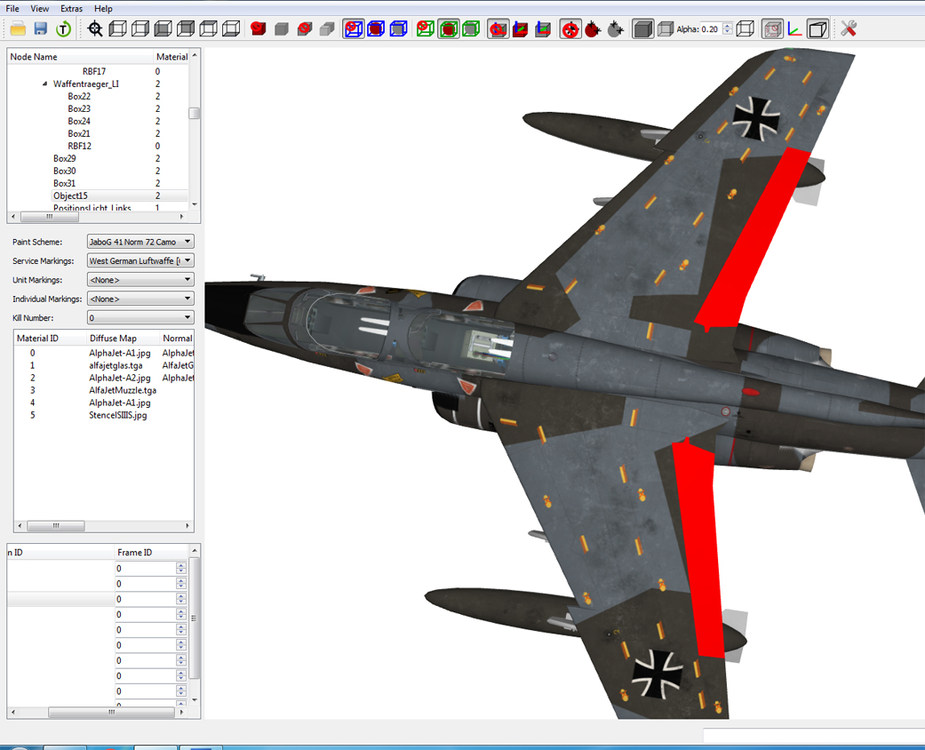Select the RBF17 node

point(94,71)
